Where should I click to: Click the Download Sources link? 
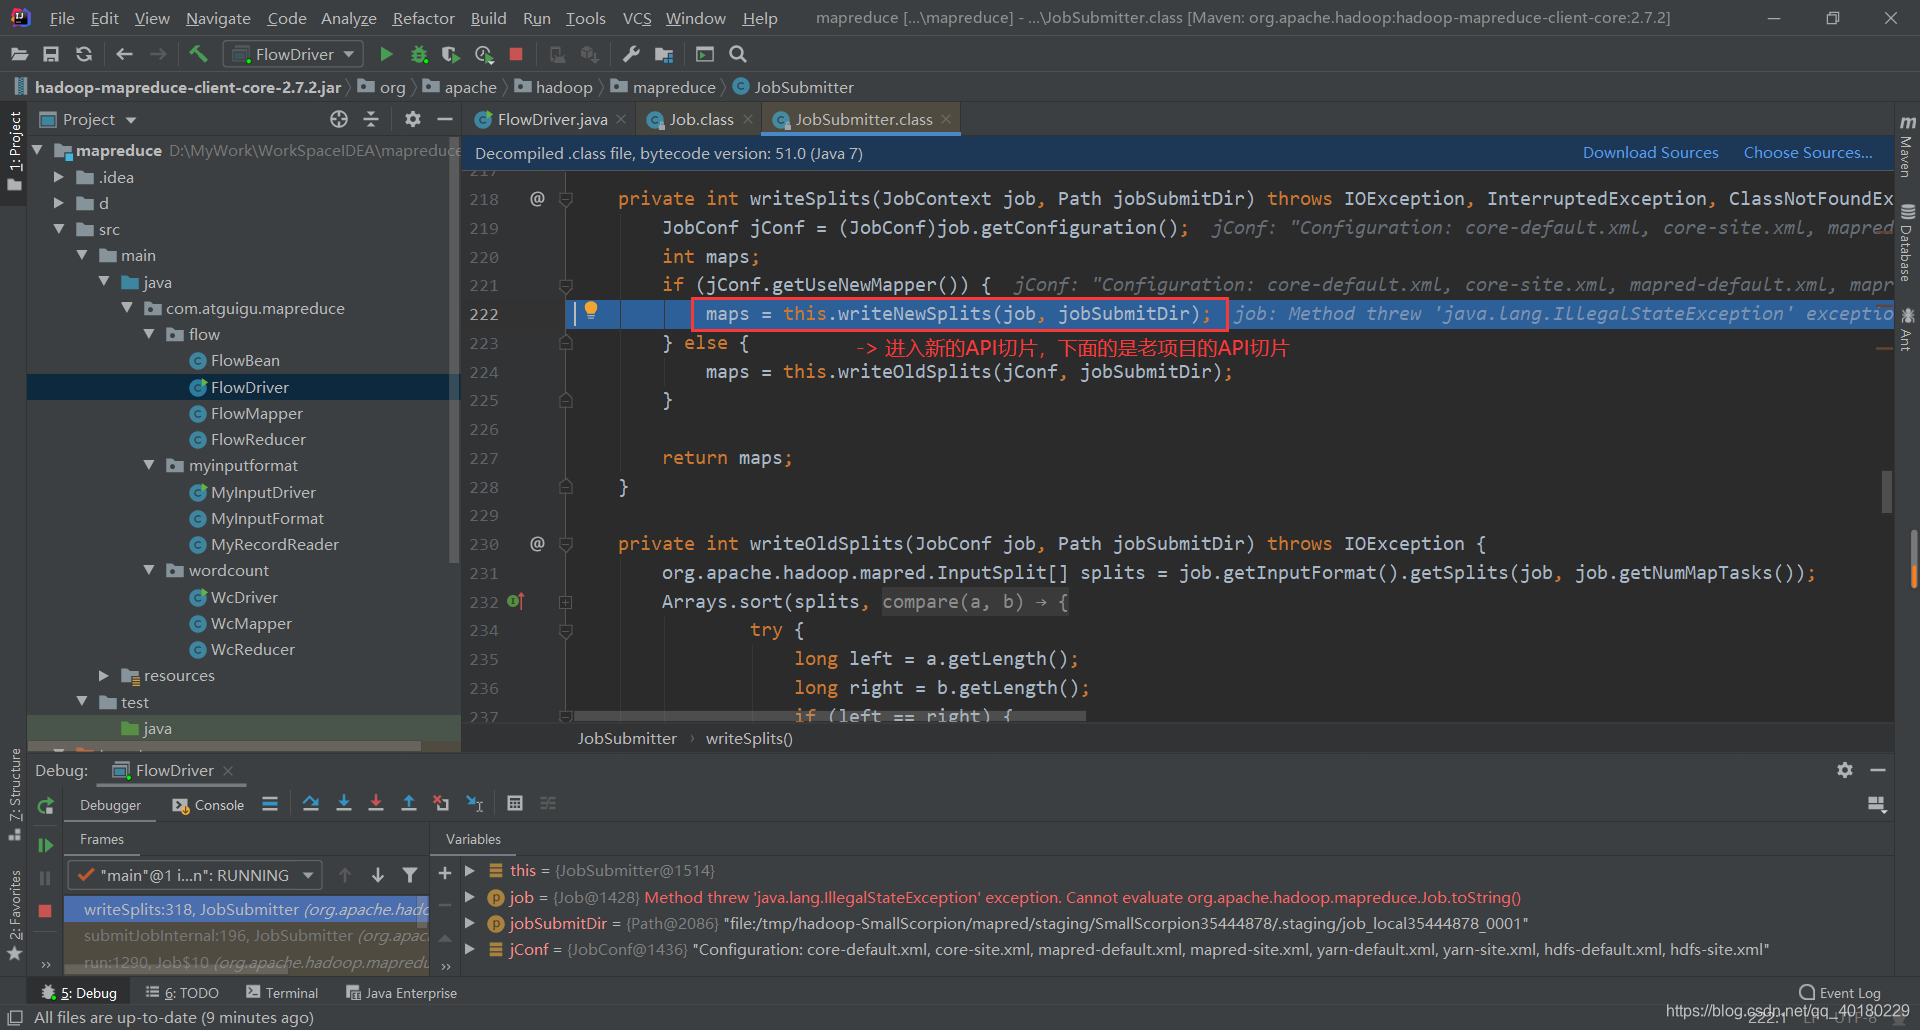click(1650, 152)
